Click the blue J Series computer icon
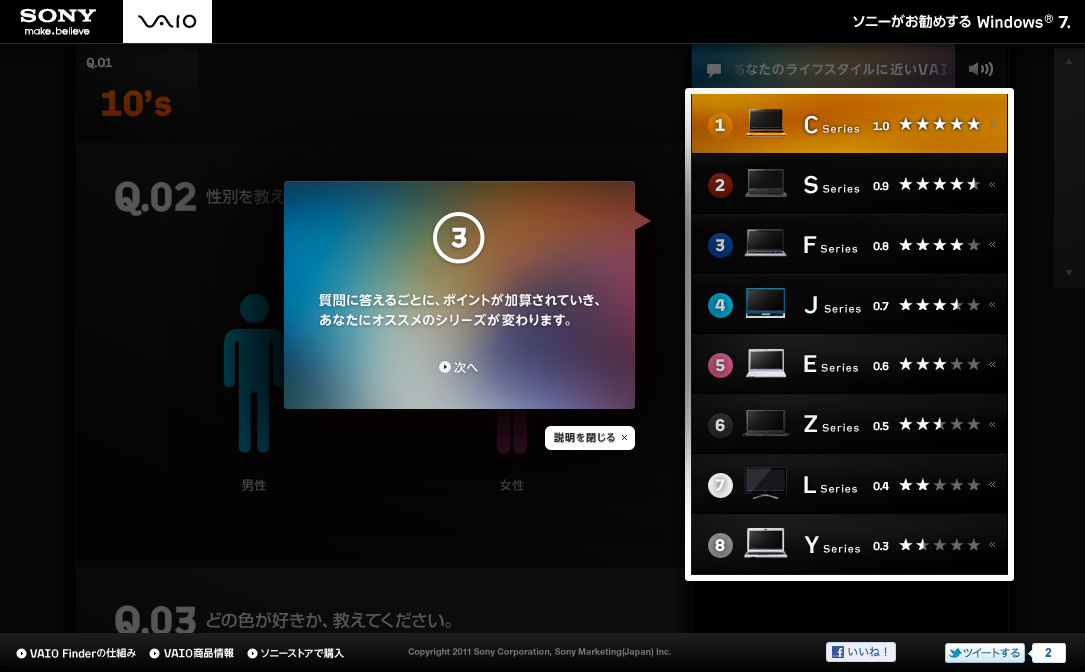This screenshot has width=1085, height=672. click(x=765, y=304)
